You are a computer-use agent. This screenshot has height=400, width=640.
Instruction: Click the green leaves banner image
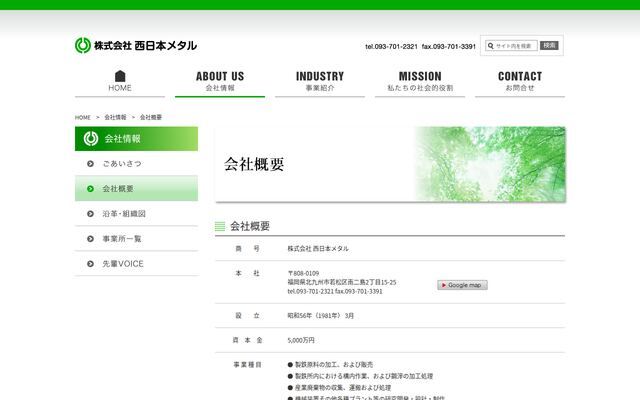tap(490, 164)
